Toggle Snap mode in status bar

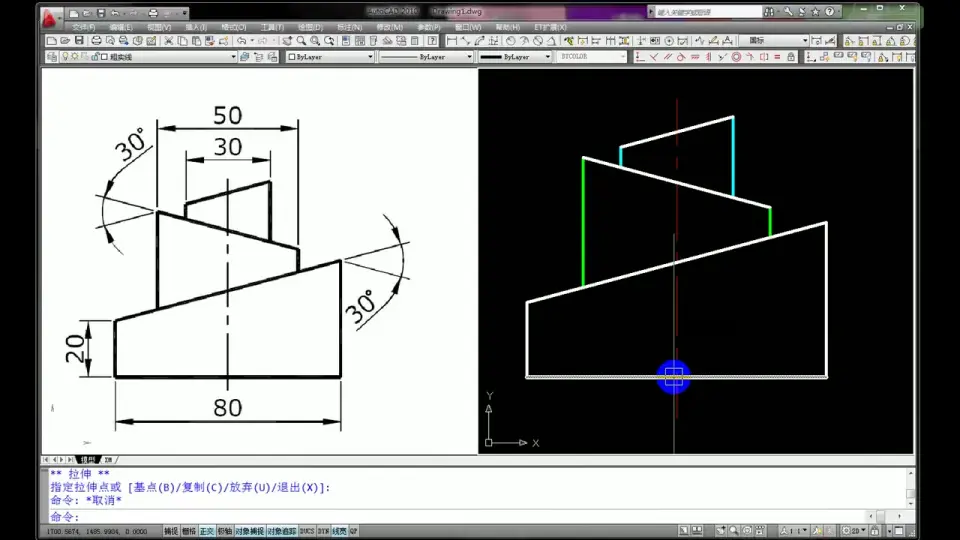[171, 531]
